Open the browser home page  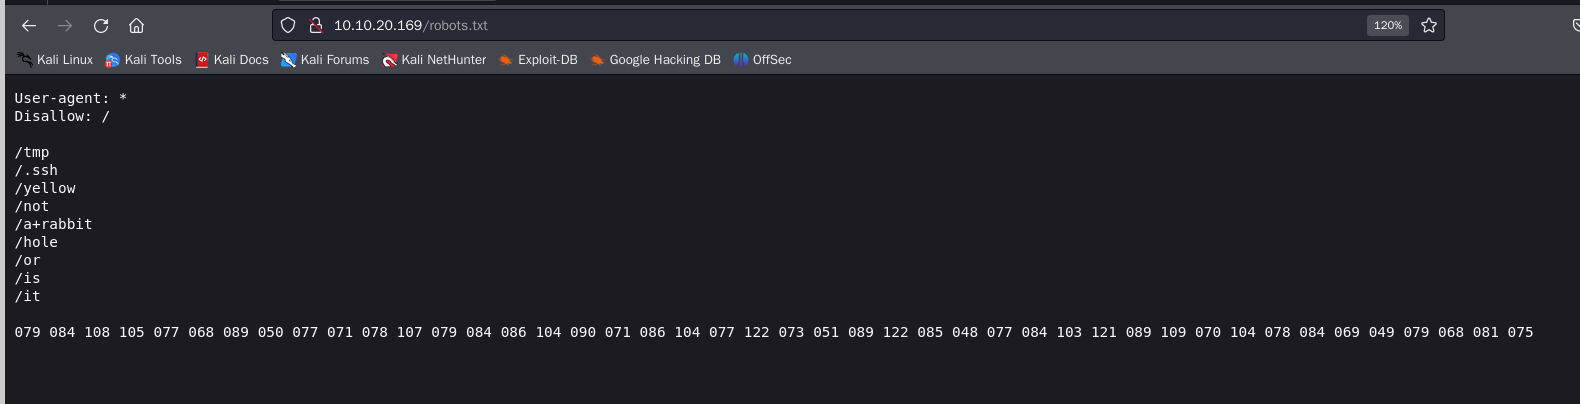[137, 25]
